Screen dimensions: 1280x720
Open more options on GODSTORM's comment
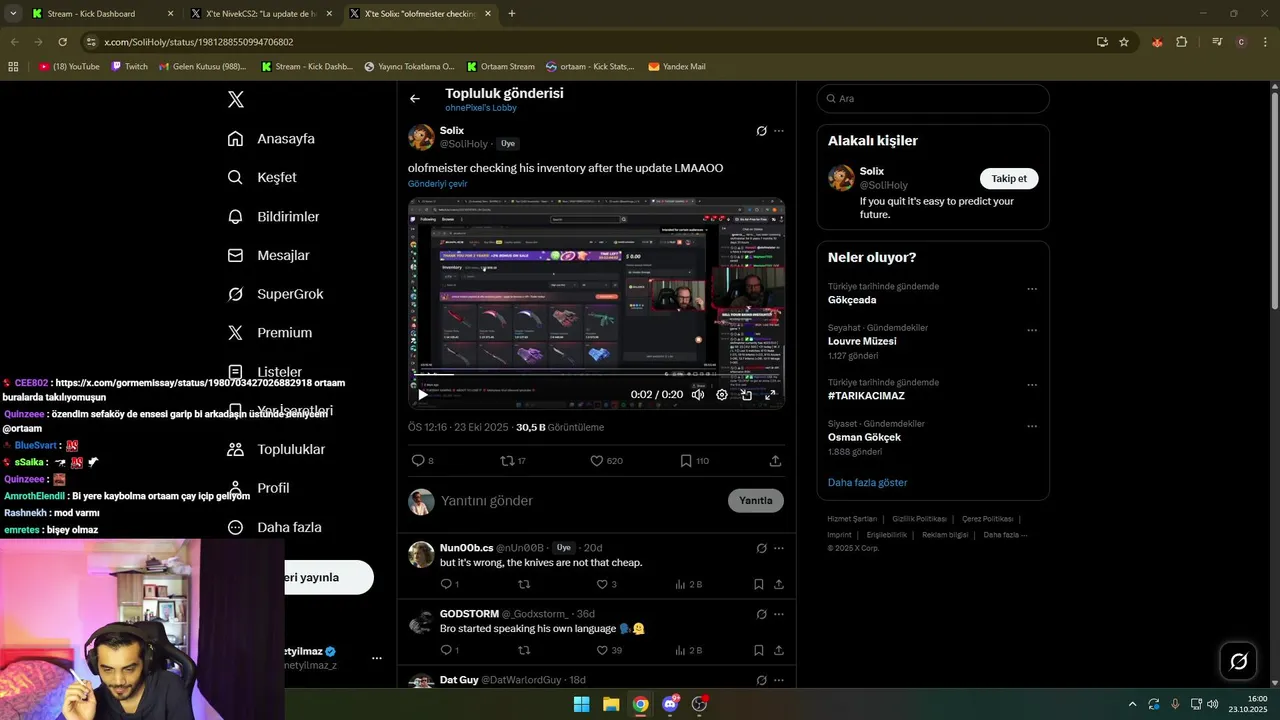tap(779, 614)
